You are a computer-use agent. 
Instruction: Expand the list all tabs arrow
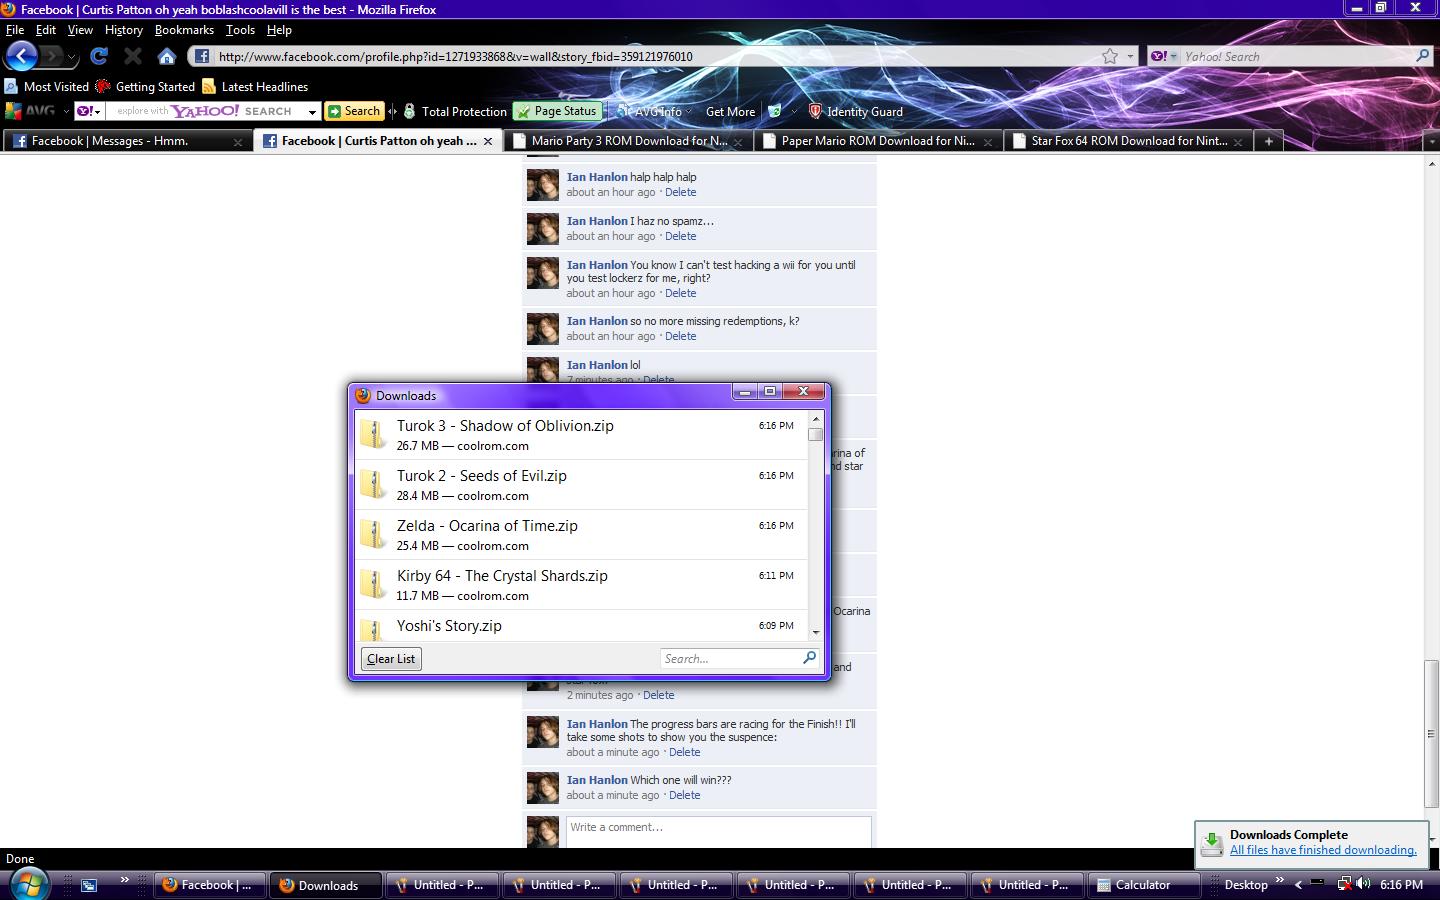pyautogui.click(x=1431, y=141)
